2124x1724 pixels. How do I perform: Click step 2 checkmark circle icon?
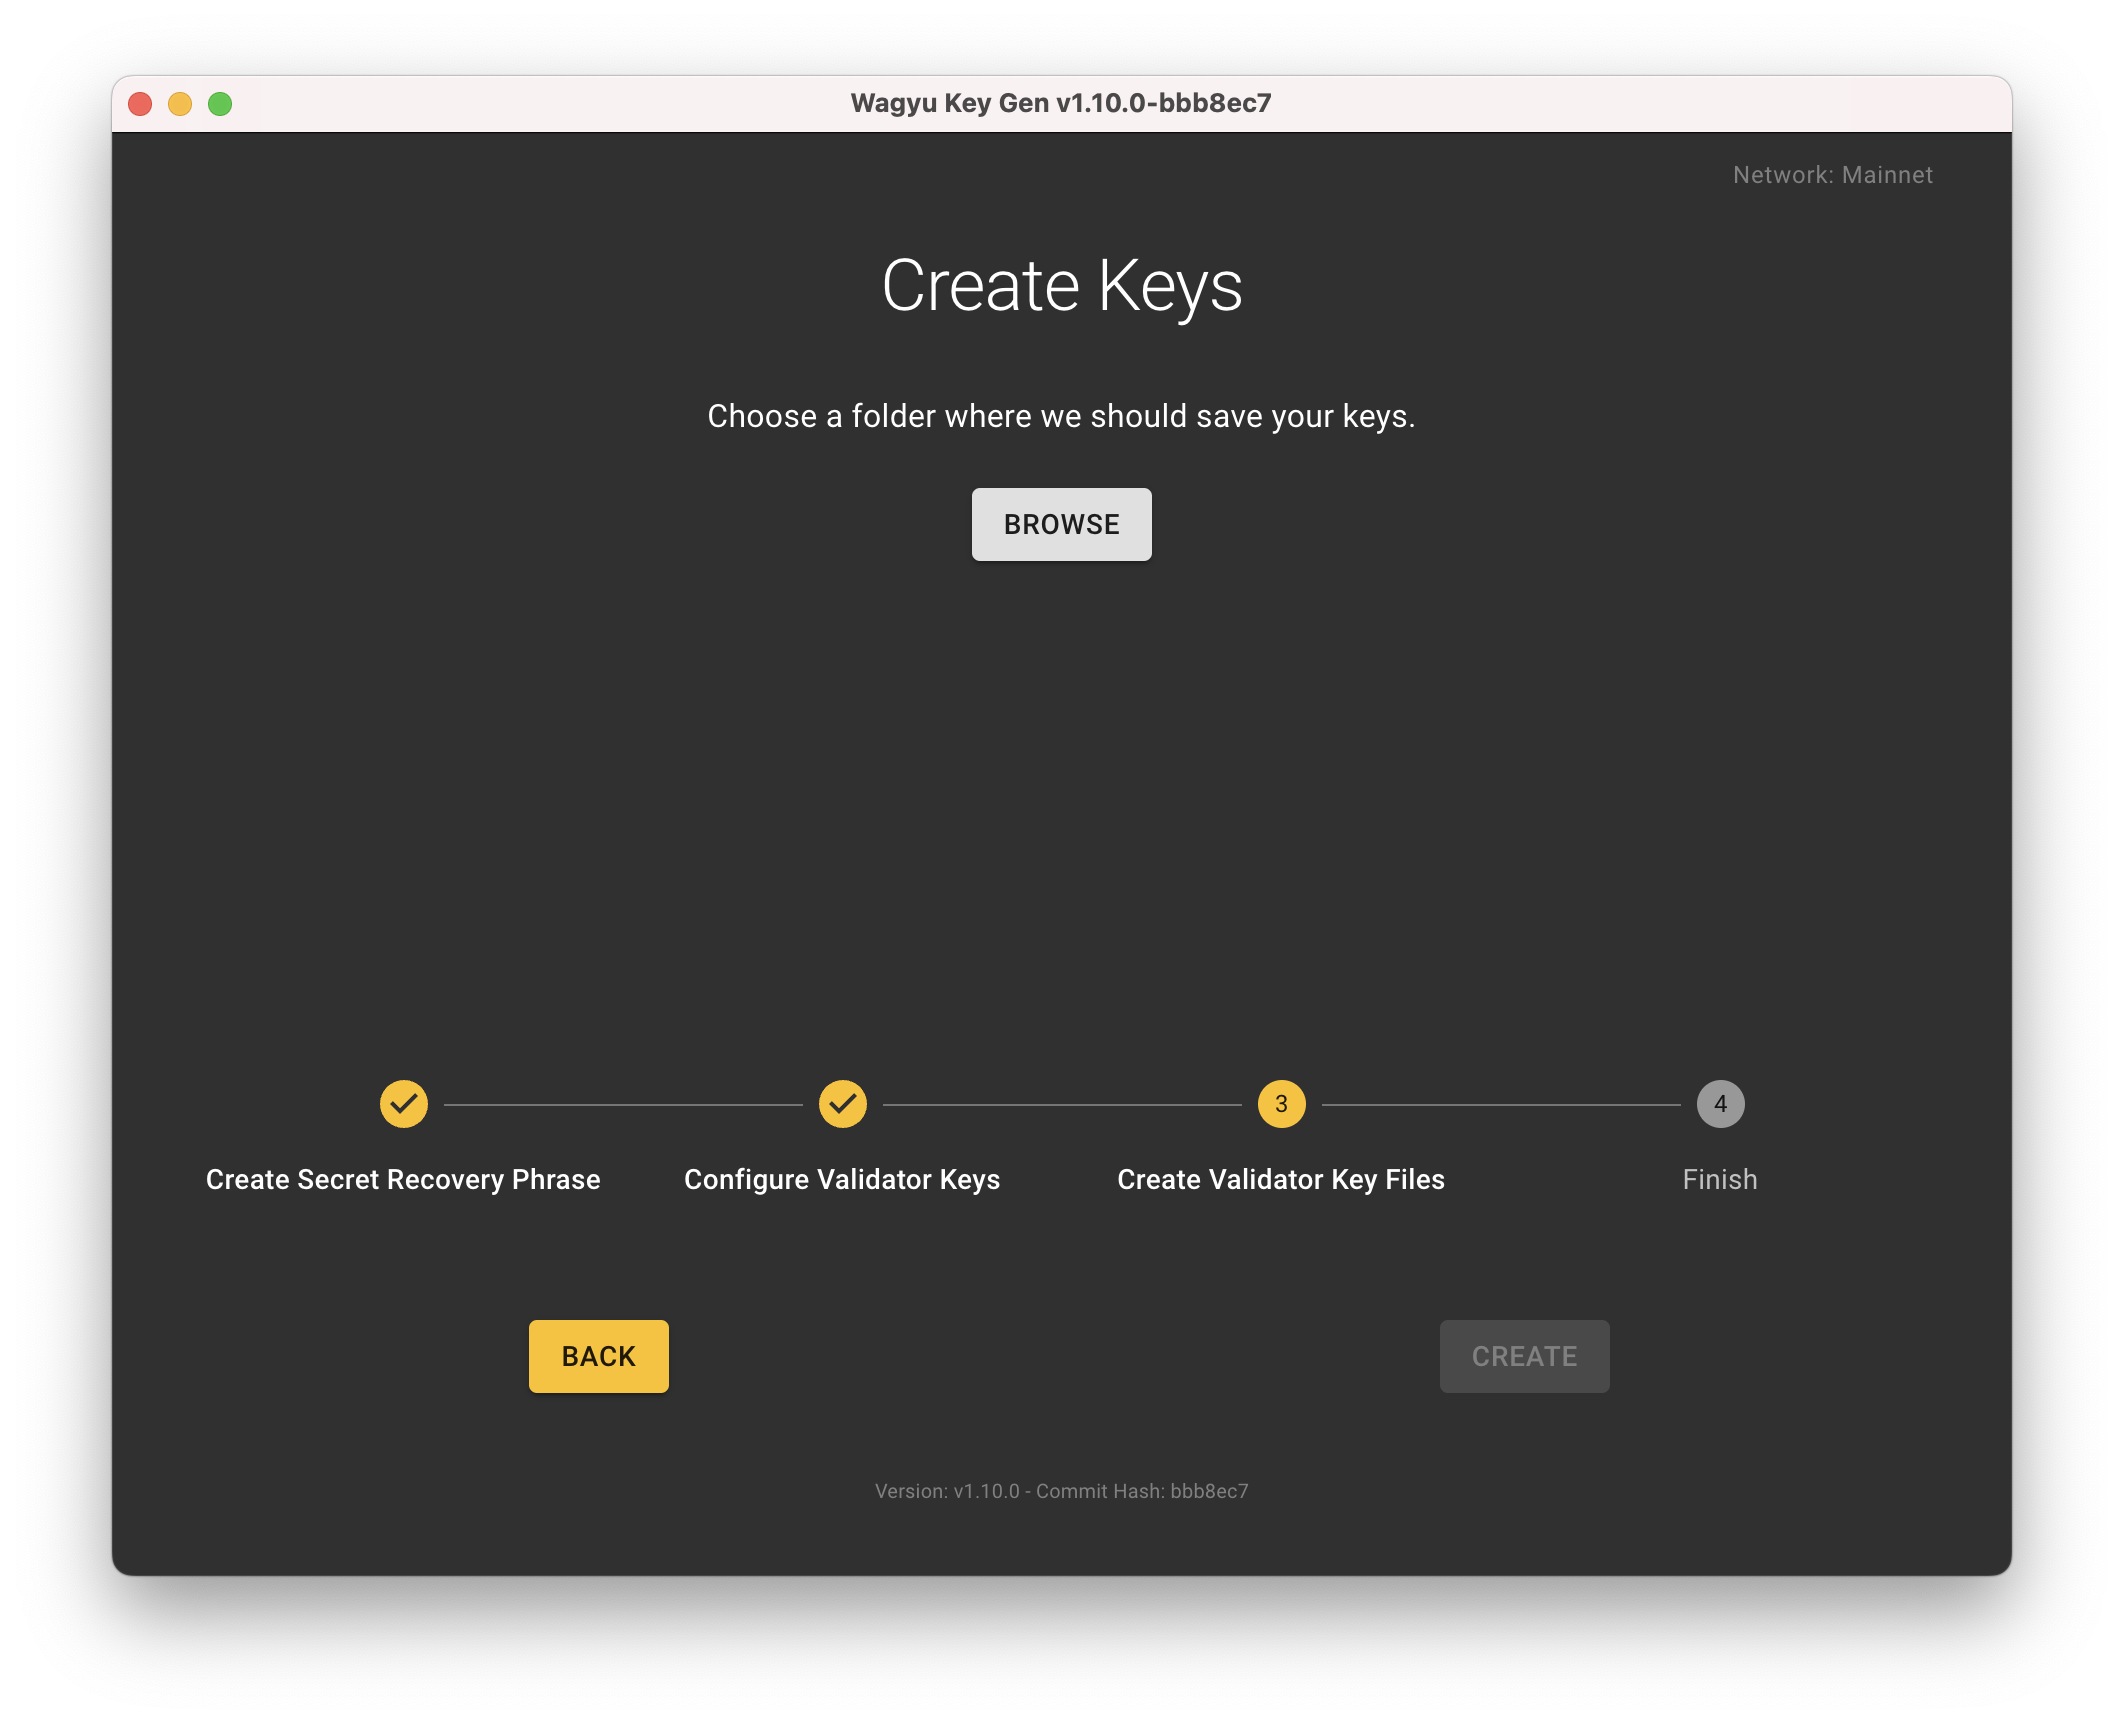pyautogui.click(x=842, y=1104)
